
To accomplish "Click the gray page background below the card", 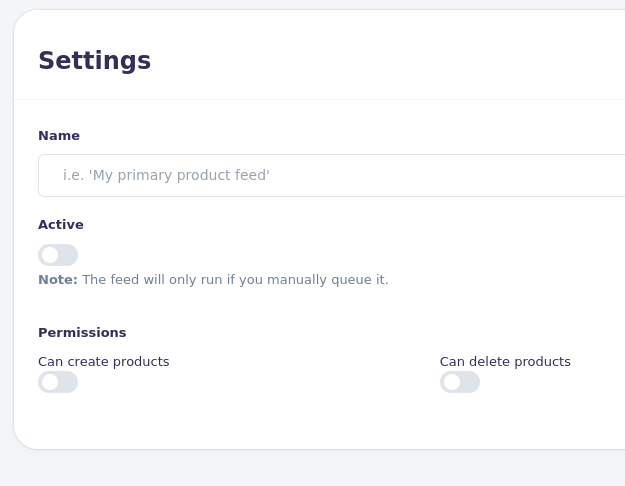I will (x=300, y=468).
